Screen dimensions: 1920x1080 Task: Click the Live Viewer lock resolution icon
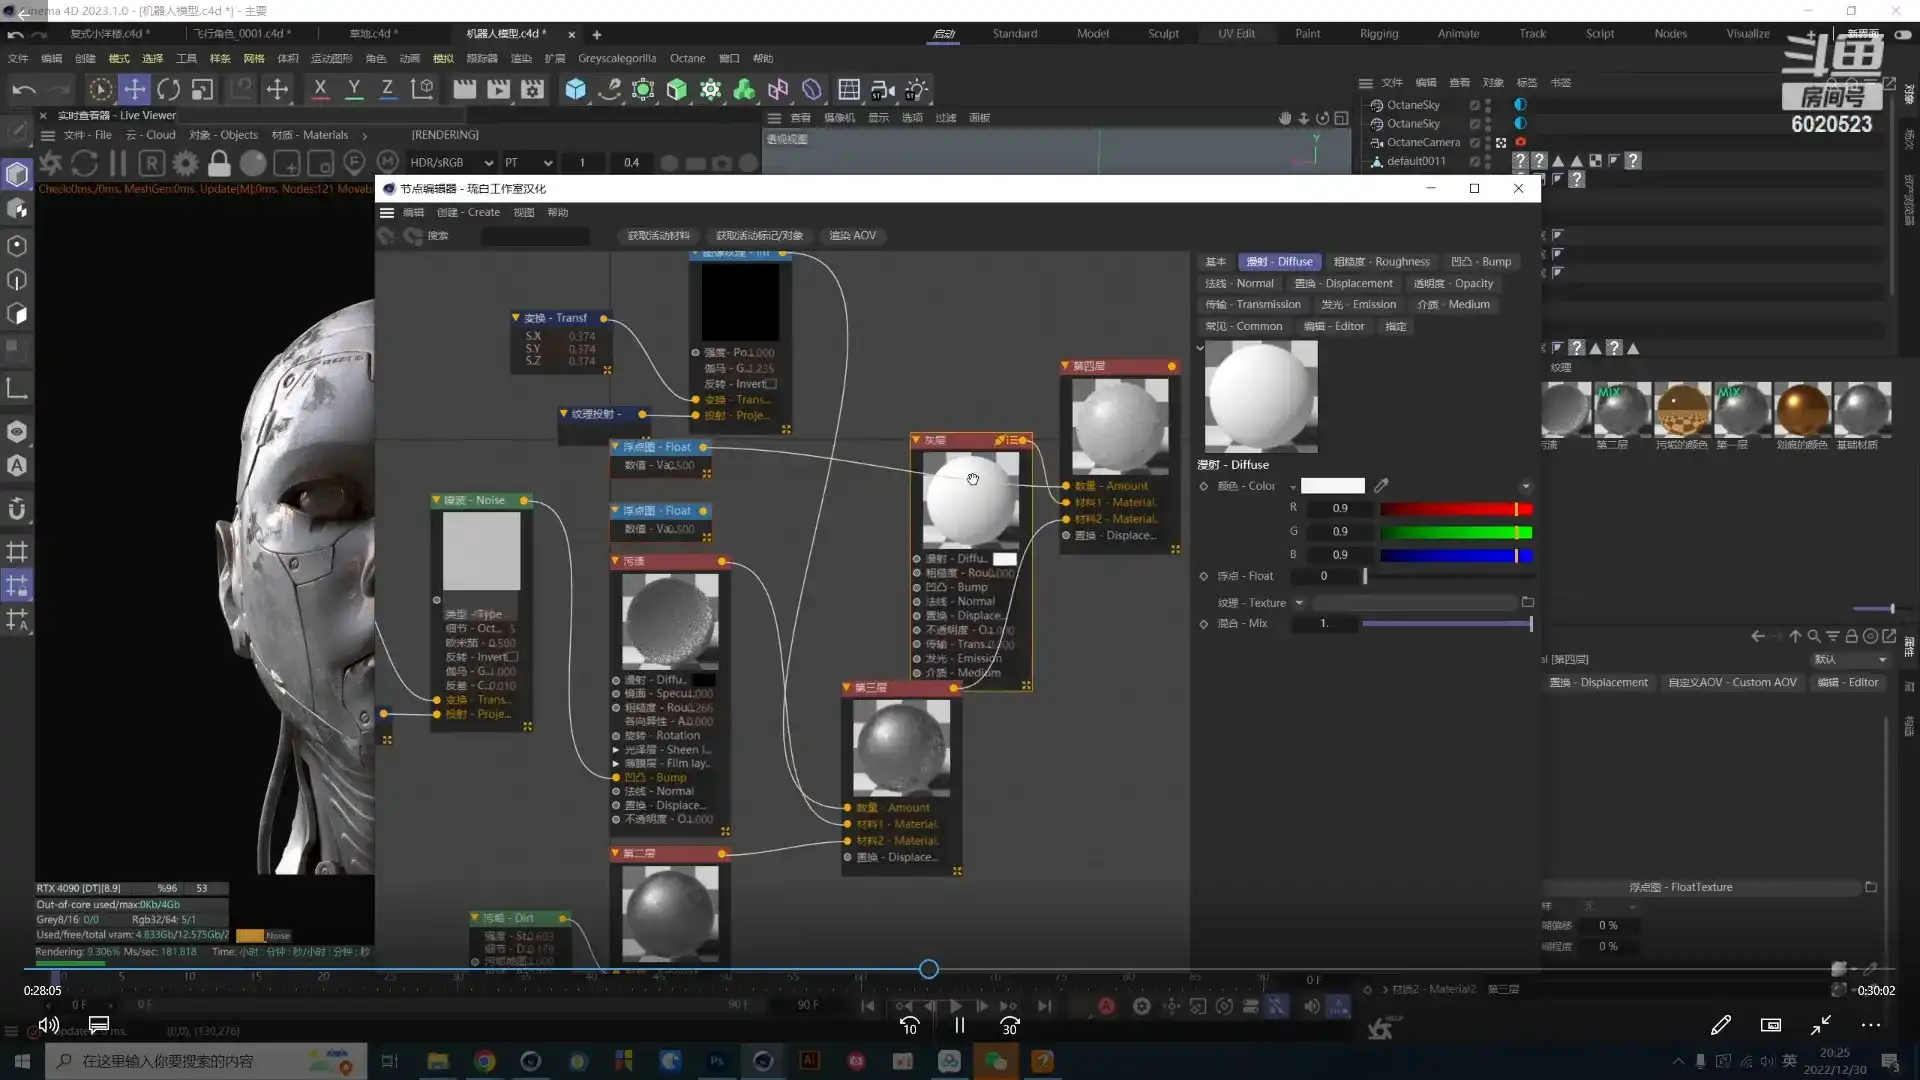[219, 163]
